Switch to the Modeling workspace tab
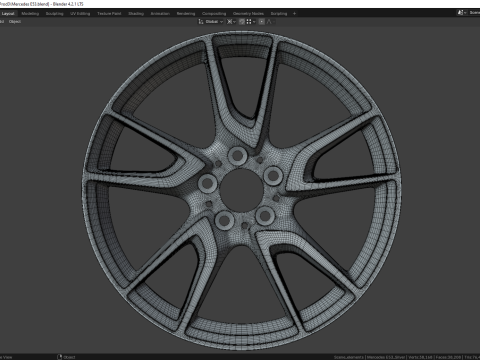This screenshot has width=480, height=360. click(x=30, y=14)
